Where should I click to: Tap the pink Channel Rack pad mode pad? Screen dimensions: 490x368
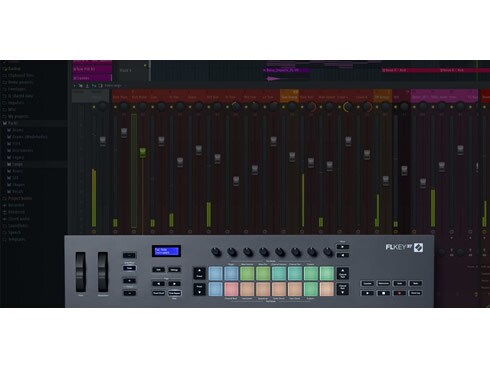pyautogui.click(x=231, y=289)
